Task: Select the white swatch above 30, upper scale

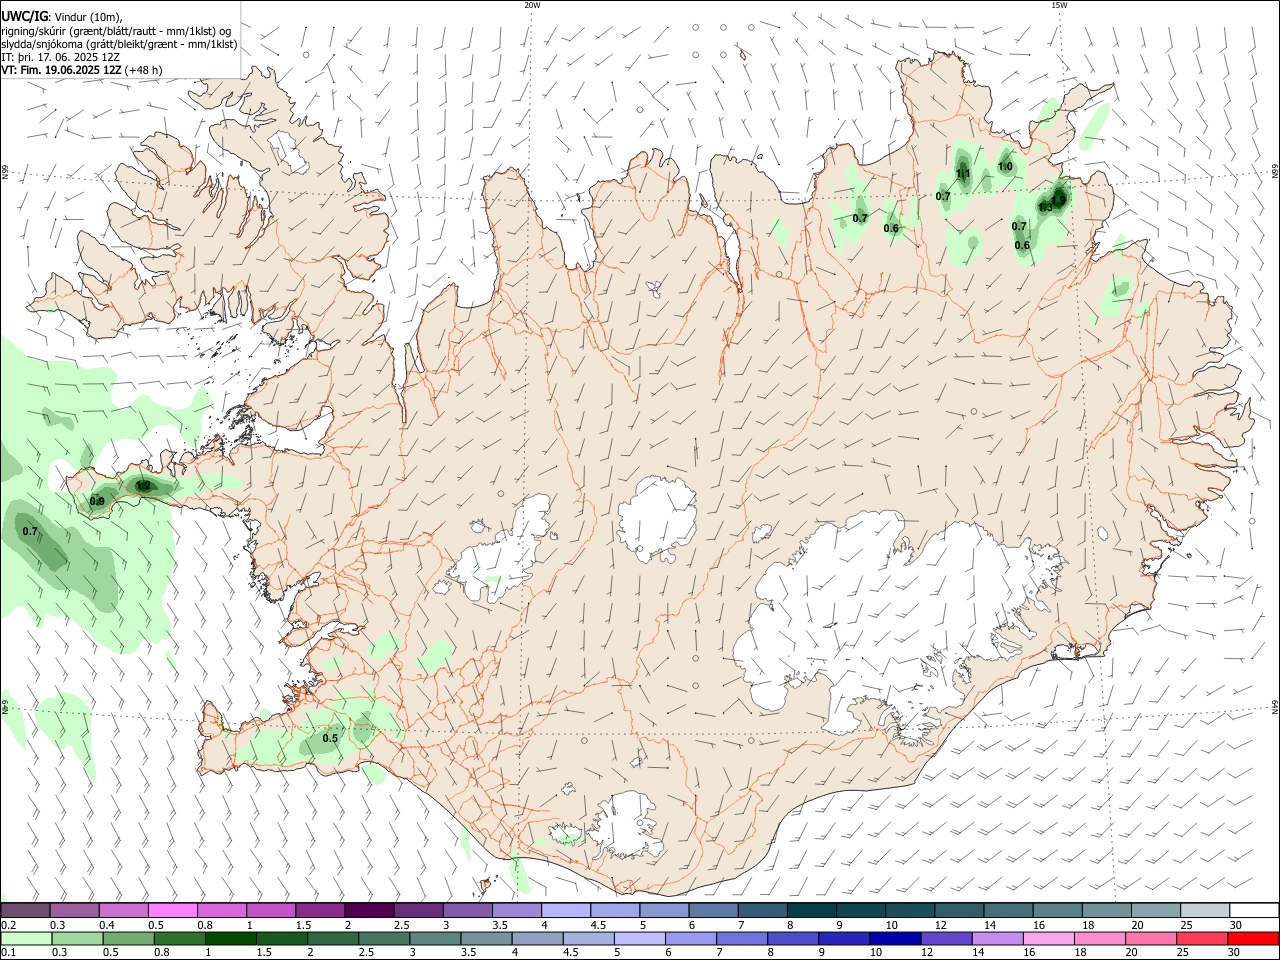Action: pos(1255,911)
